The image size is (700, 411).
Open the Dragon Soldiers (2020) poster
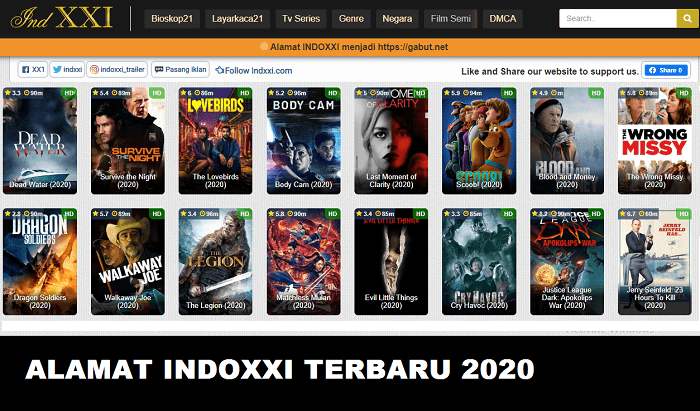pos(40,262)
